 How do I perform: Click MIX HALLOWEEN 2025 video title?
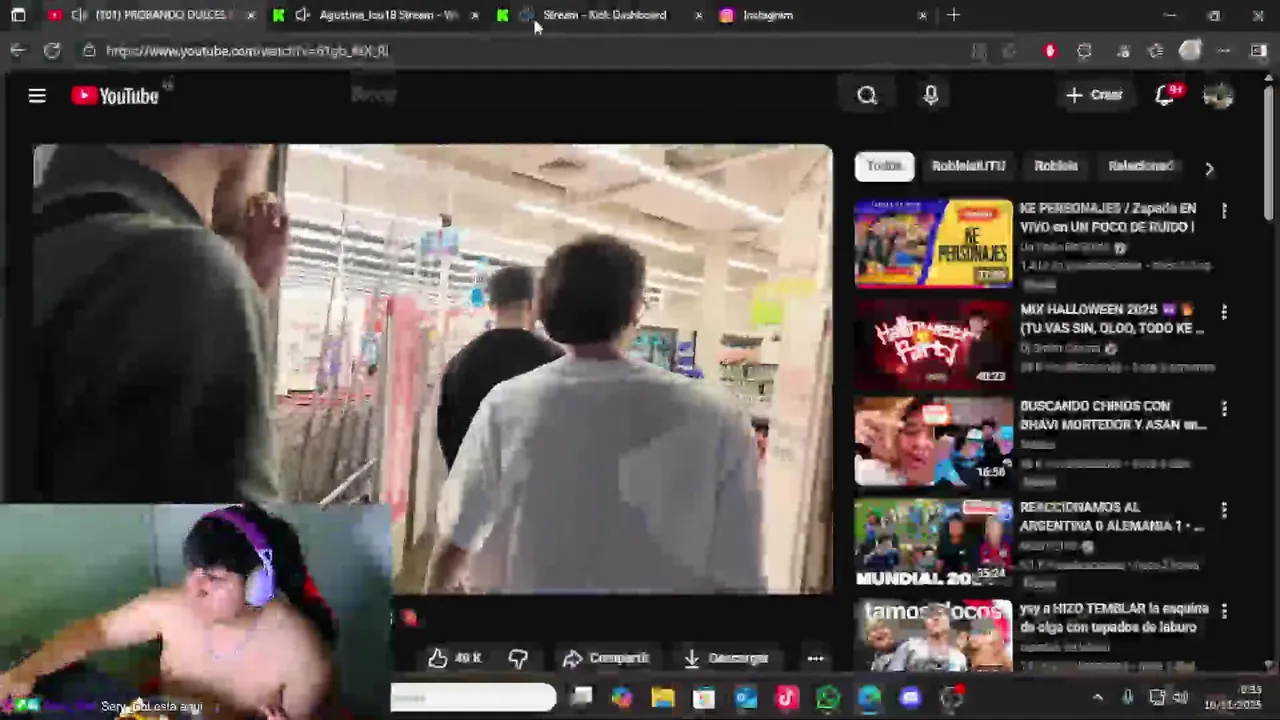point(1112,319)
